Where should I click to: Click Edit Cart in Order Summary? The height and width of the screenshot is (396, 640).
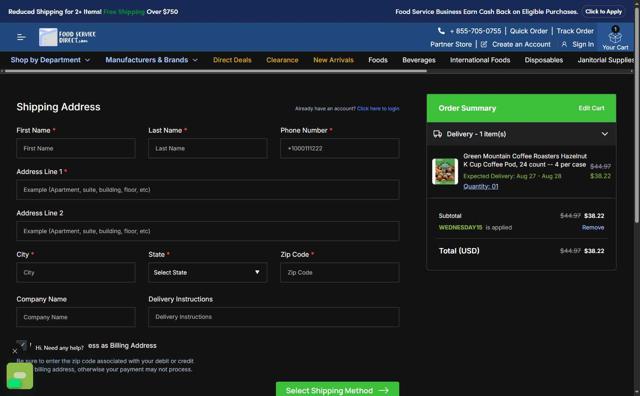pyautogui.click(x=591, y=108)
